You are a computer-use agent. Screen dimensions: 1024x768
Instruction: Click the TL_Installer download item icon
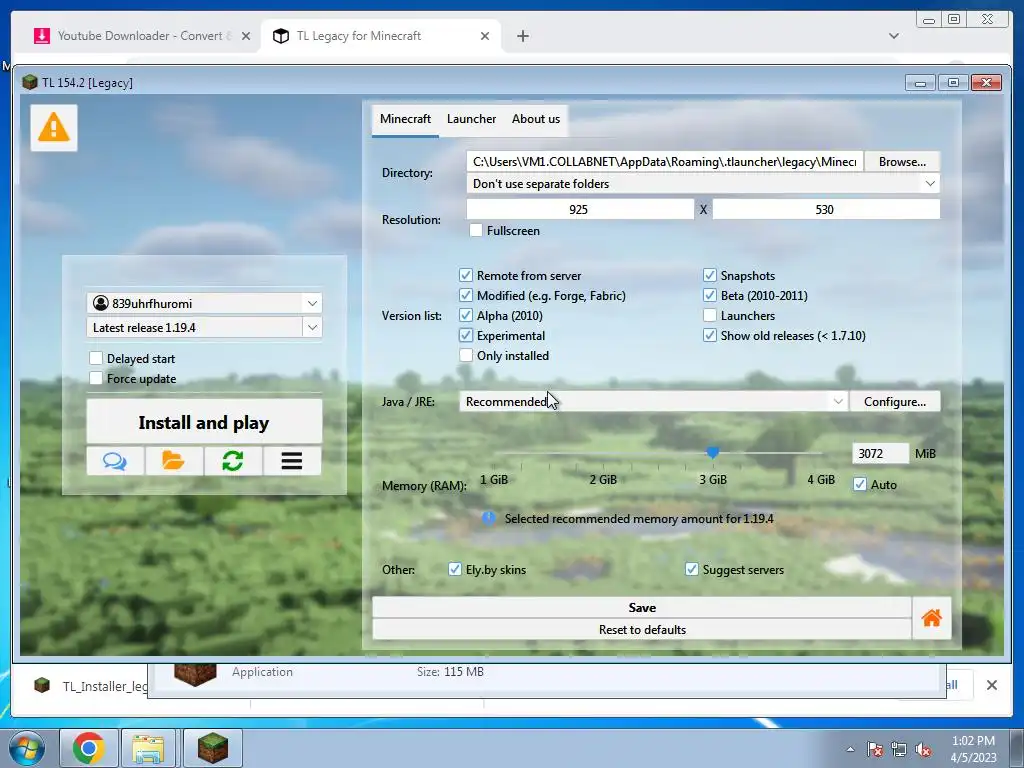click(x=42, y=685)
